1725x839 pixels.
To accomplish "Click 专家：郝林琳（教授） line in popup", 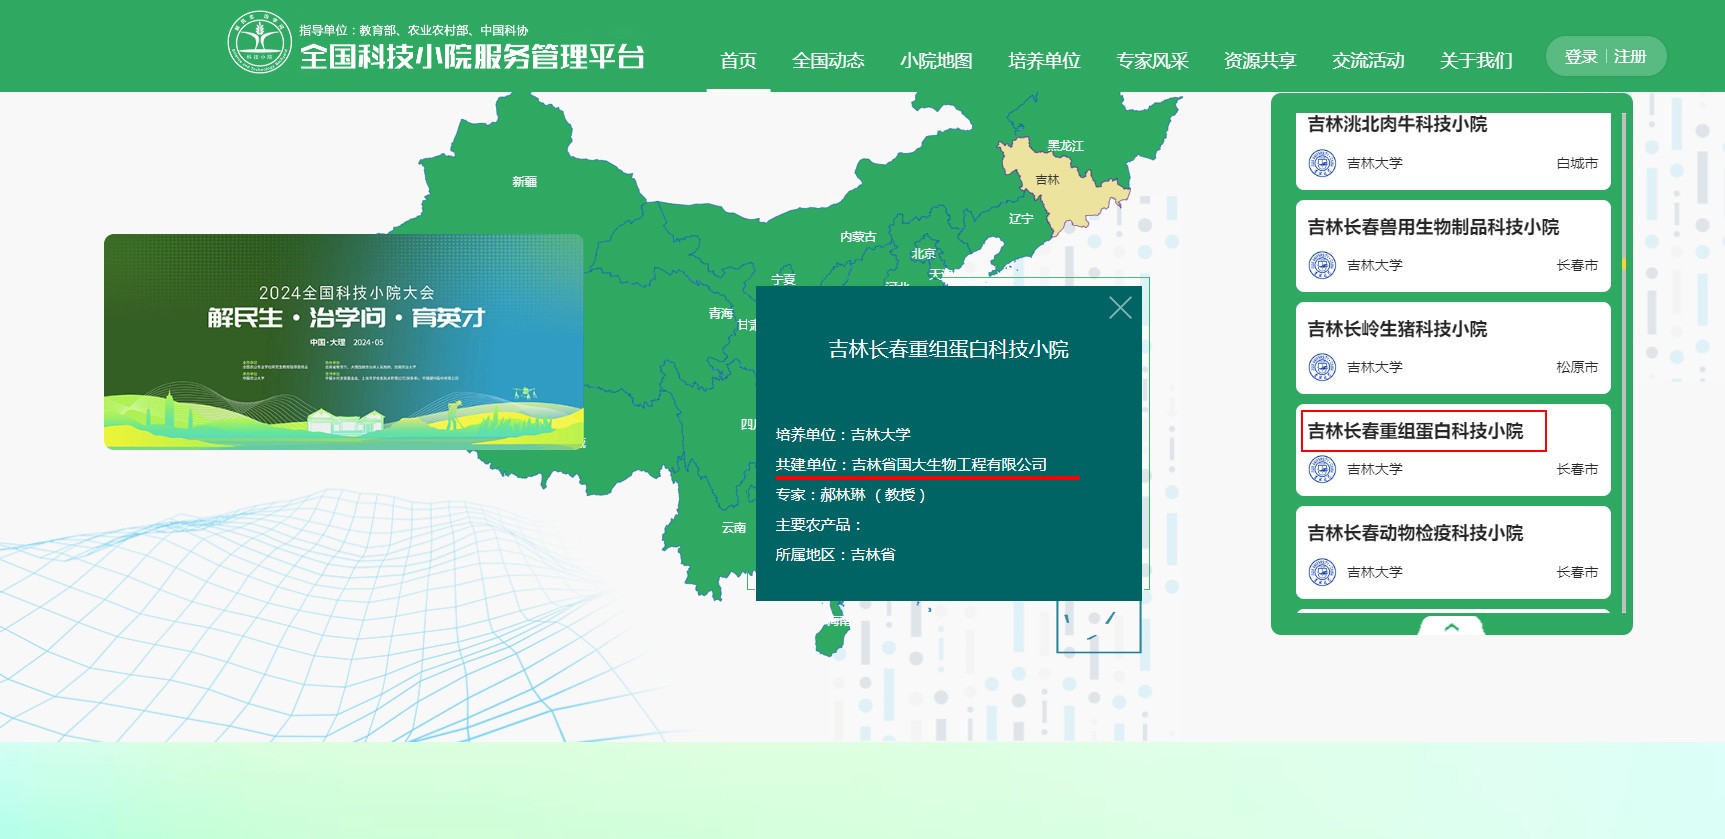I will pos(851,495).
